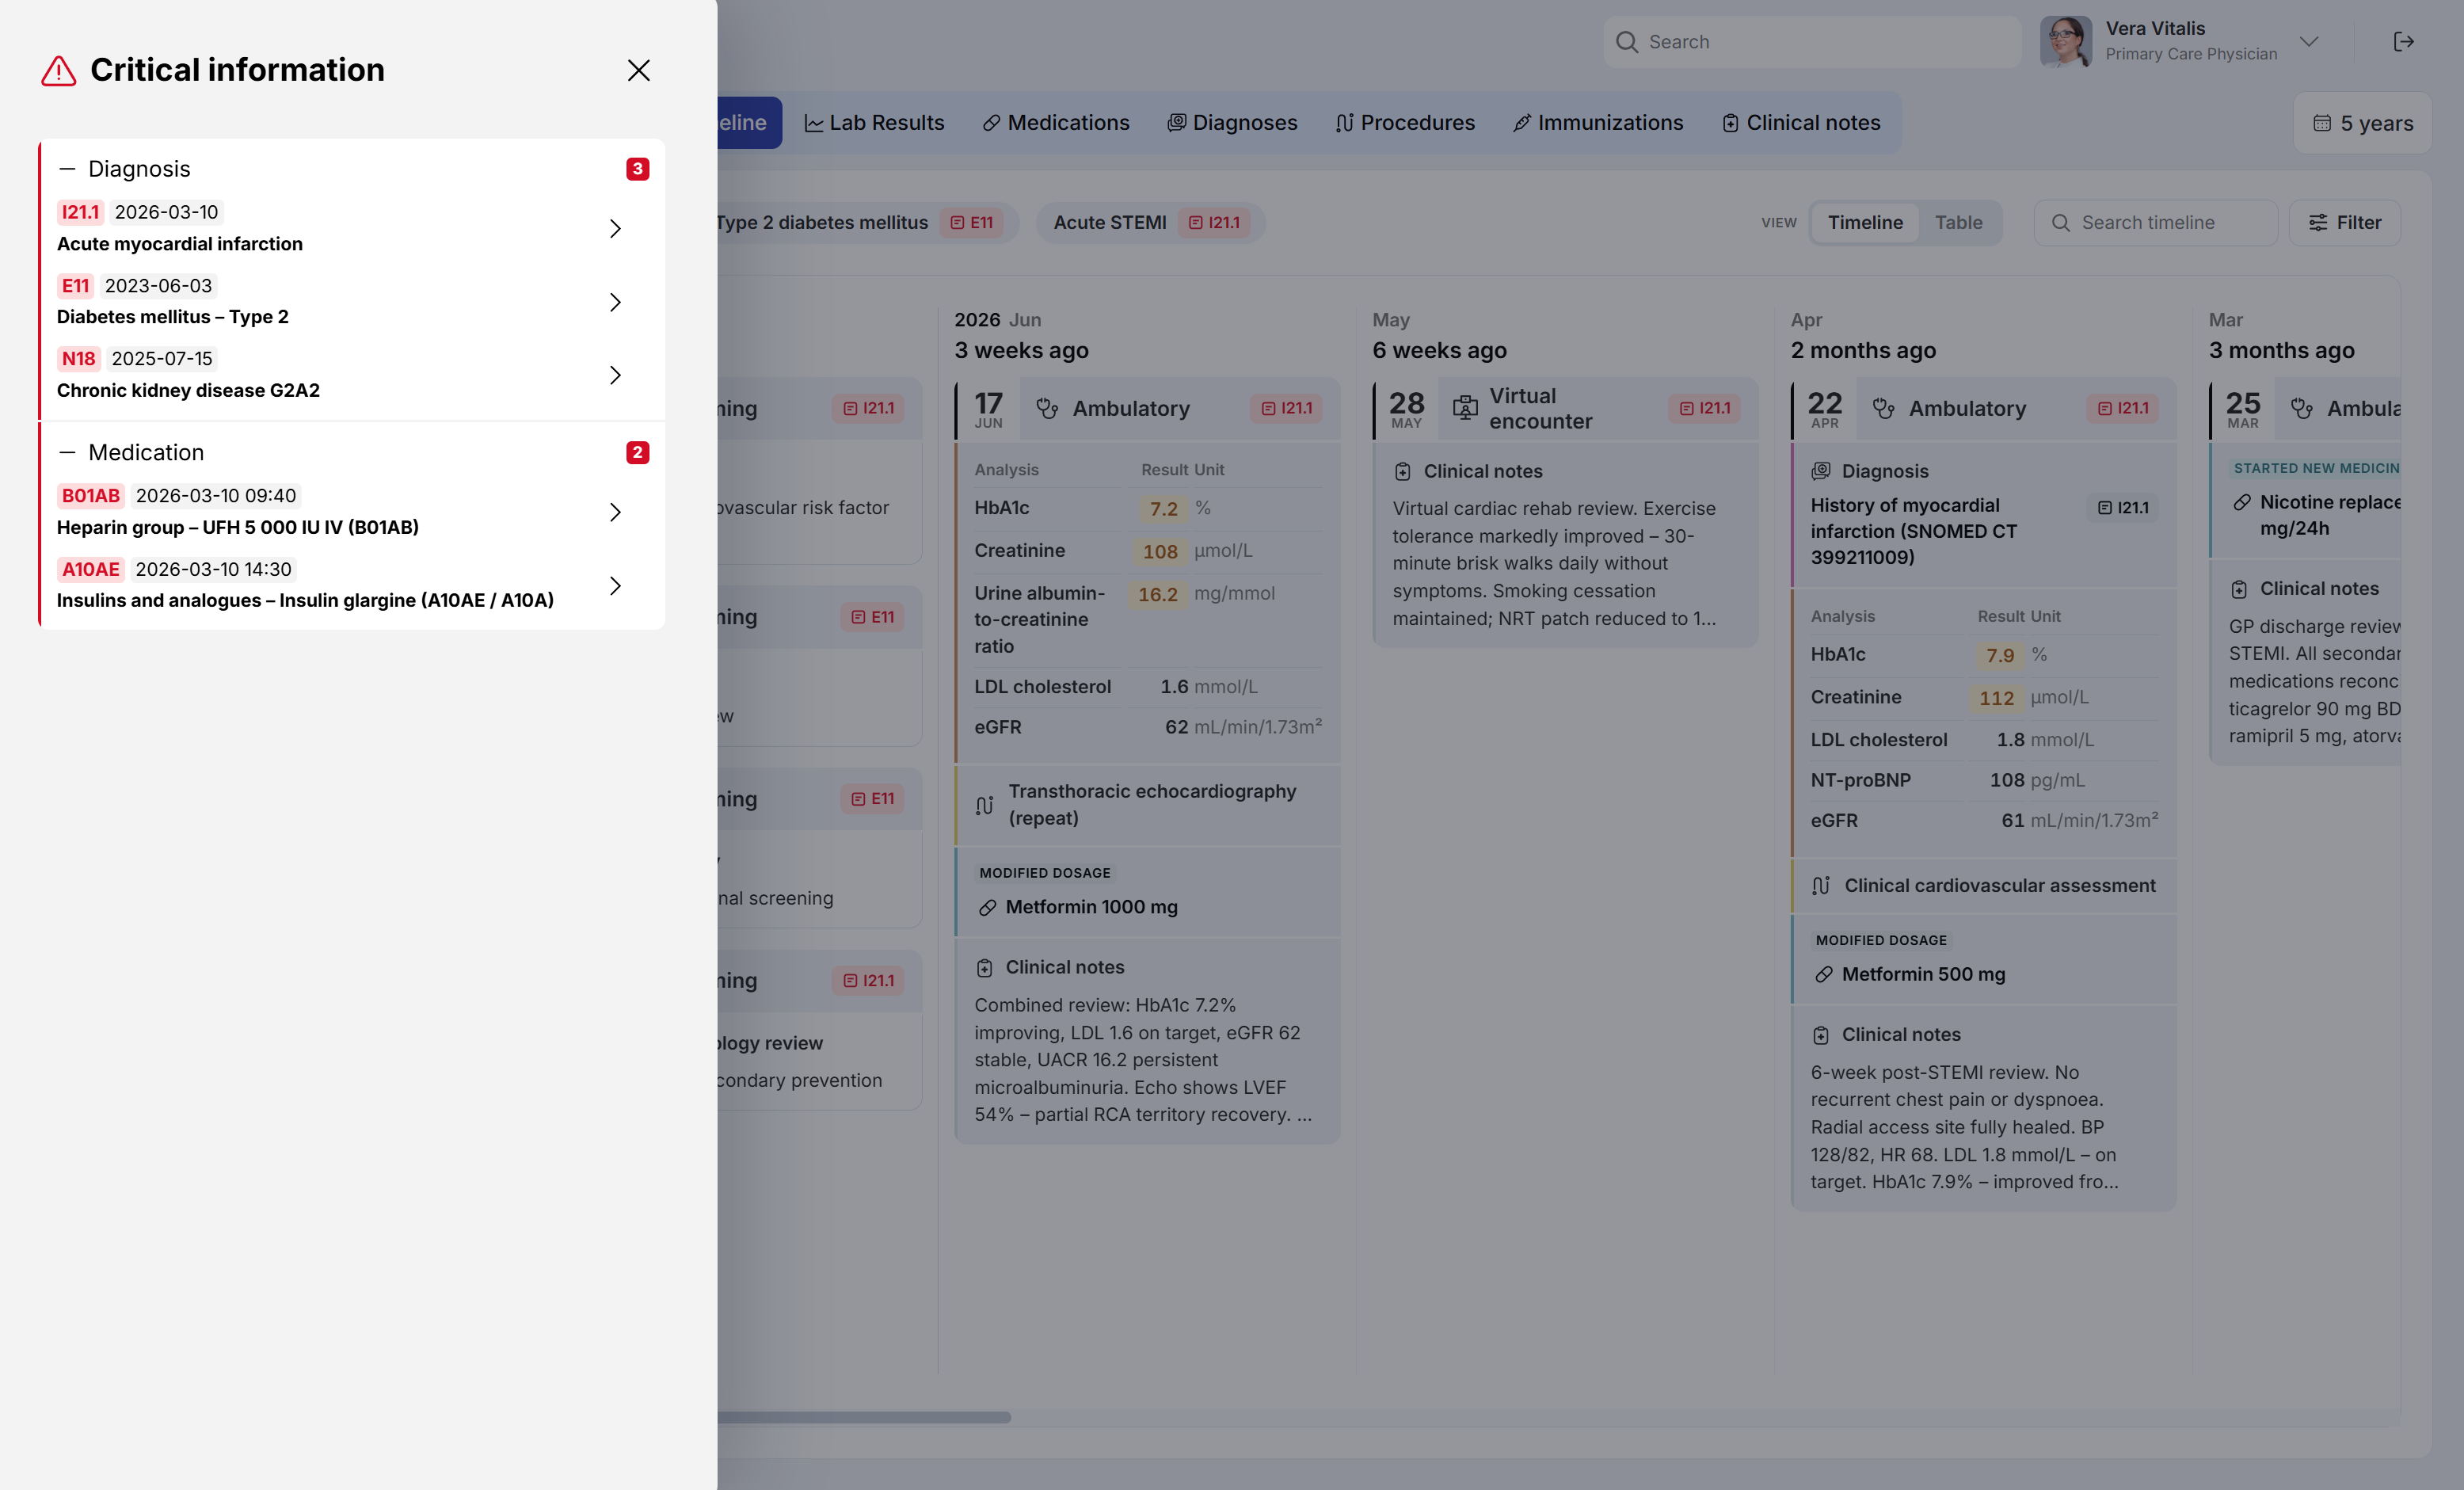Open Acute myocardial infarction details chevron

pyautogui.click(x=615, y=228)
